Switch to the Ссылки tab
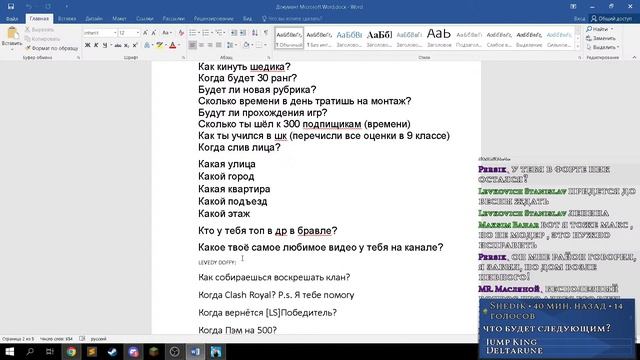This screenshot has width=640, height=360. click(144, 18)
